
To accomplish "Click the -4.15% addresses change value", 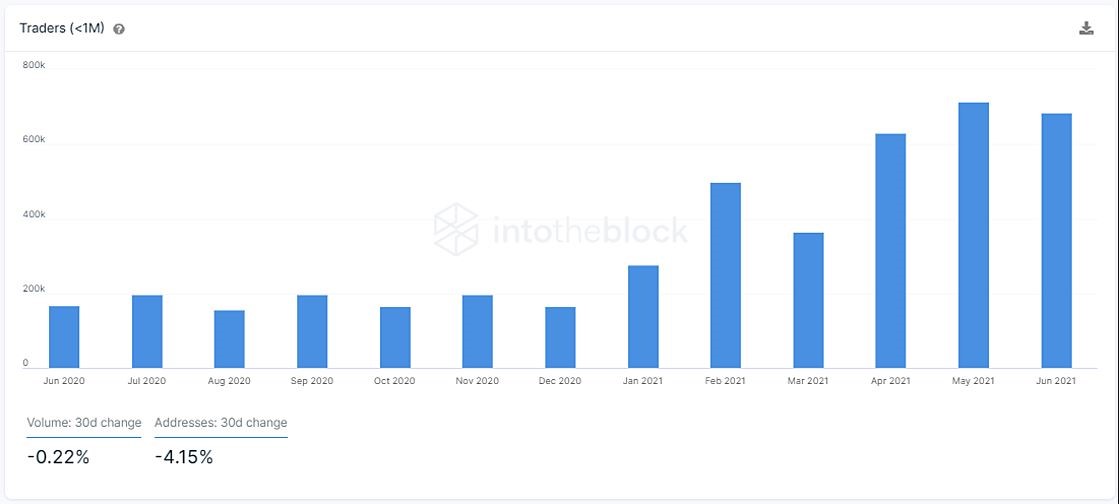I will 184,457.
